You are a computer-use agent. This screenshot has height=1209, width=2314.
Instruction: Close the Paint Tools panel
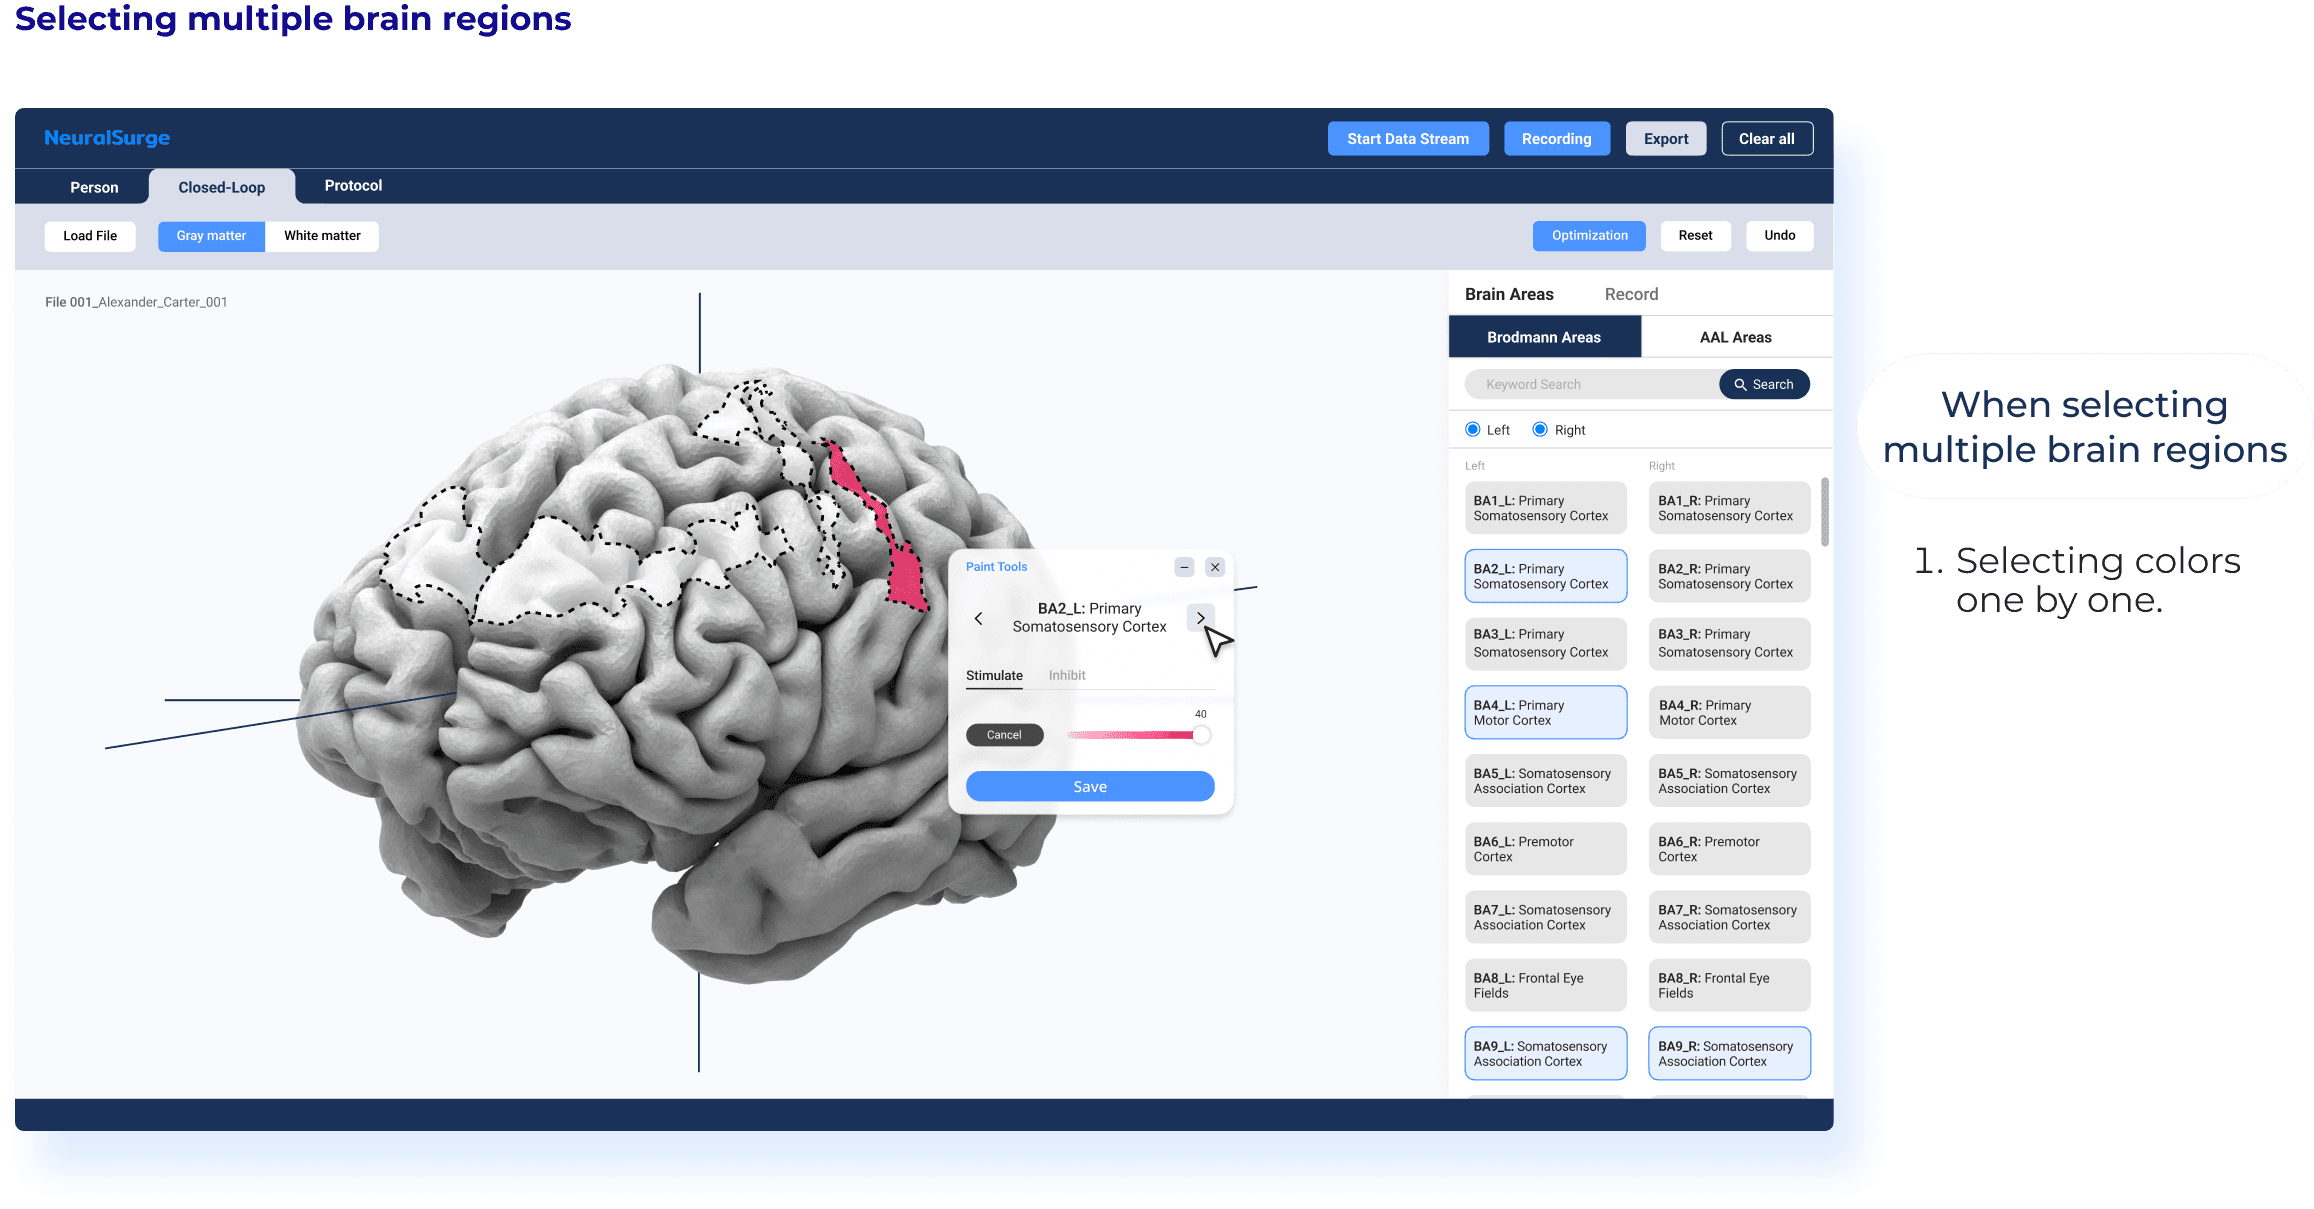pos(1215,567)
